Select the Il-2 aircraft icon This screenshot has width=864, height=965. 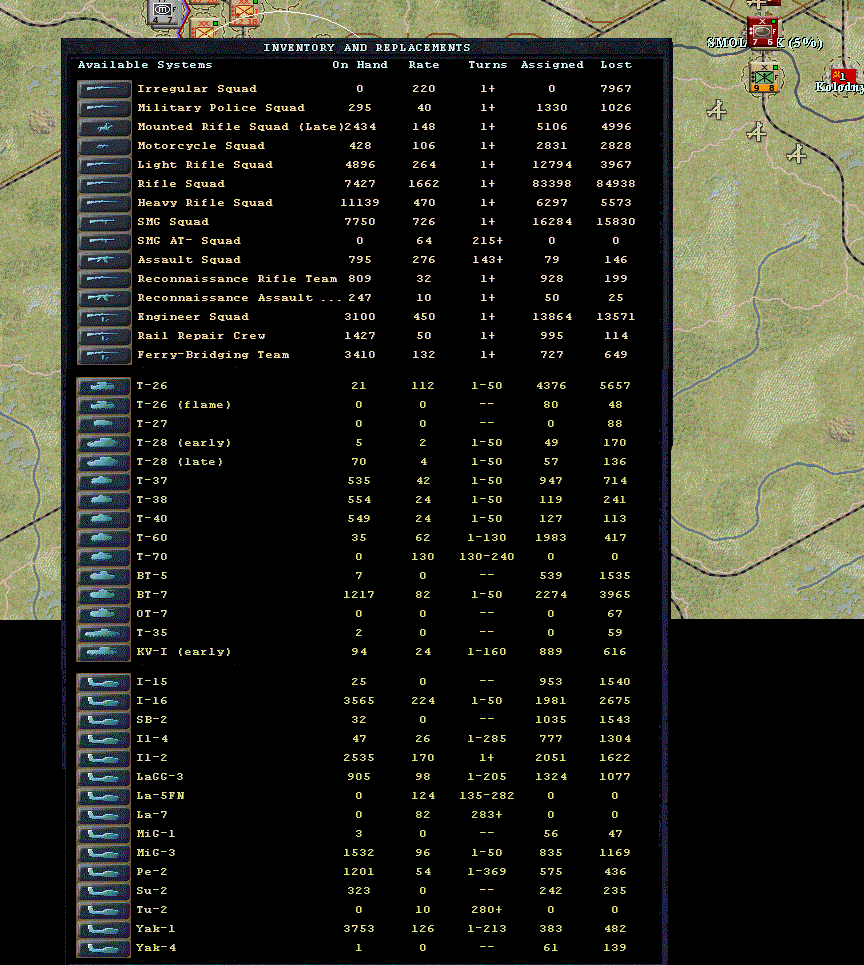tap(104, 758)
